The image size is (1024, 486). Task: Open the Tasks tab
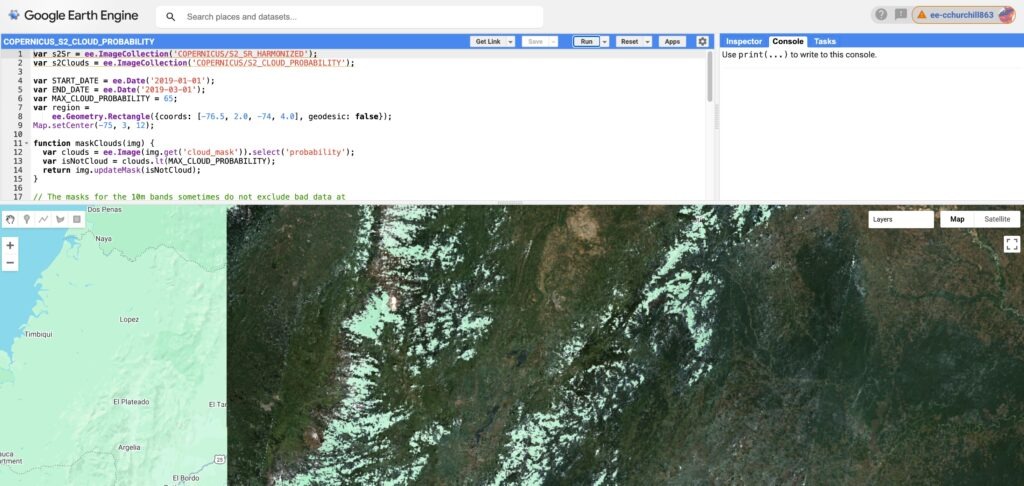pyautogui.click(x=825, y=41)
